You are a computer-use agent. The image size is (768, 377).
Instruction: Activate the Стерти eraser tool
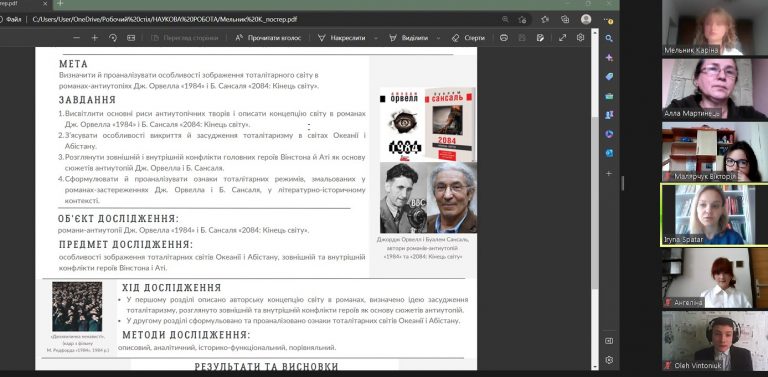click(x=468, y=38)
